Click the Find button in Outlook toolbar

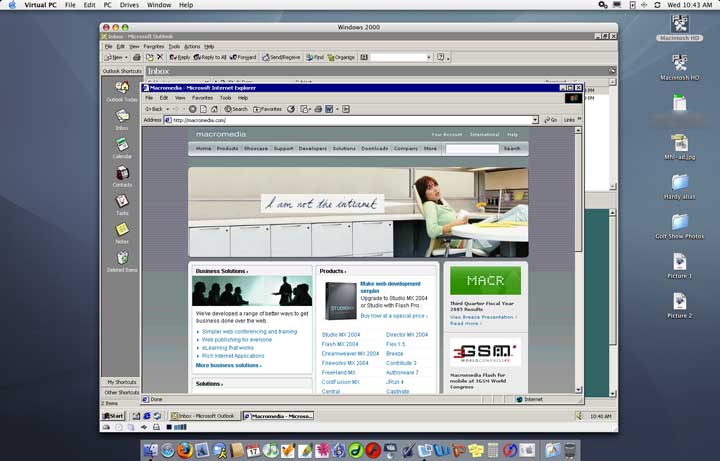click(315, 57)
